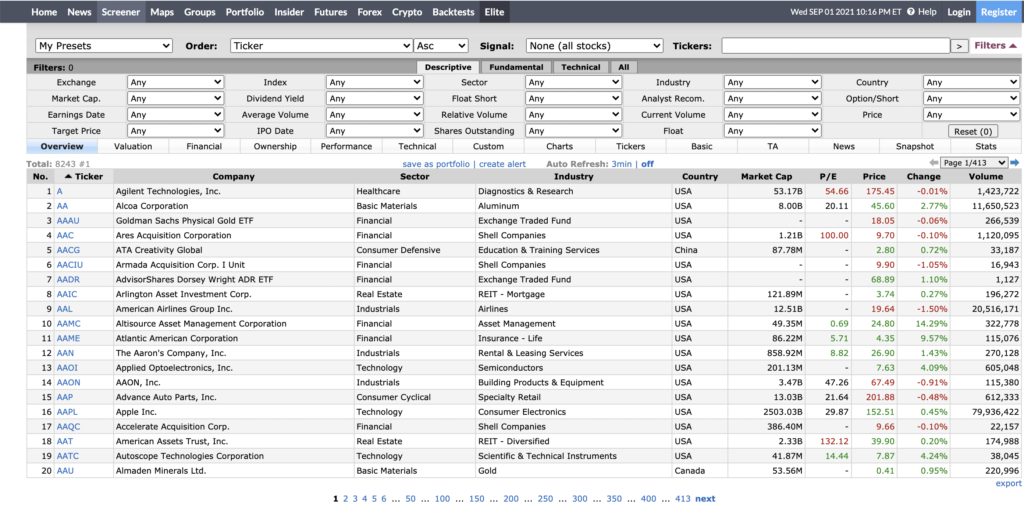
Task: Open the AAPL ticker link
Action: pyautogui.click(x=67, y=412)
